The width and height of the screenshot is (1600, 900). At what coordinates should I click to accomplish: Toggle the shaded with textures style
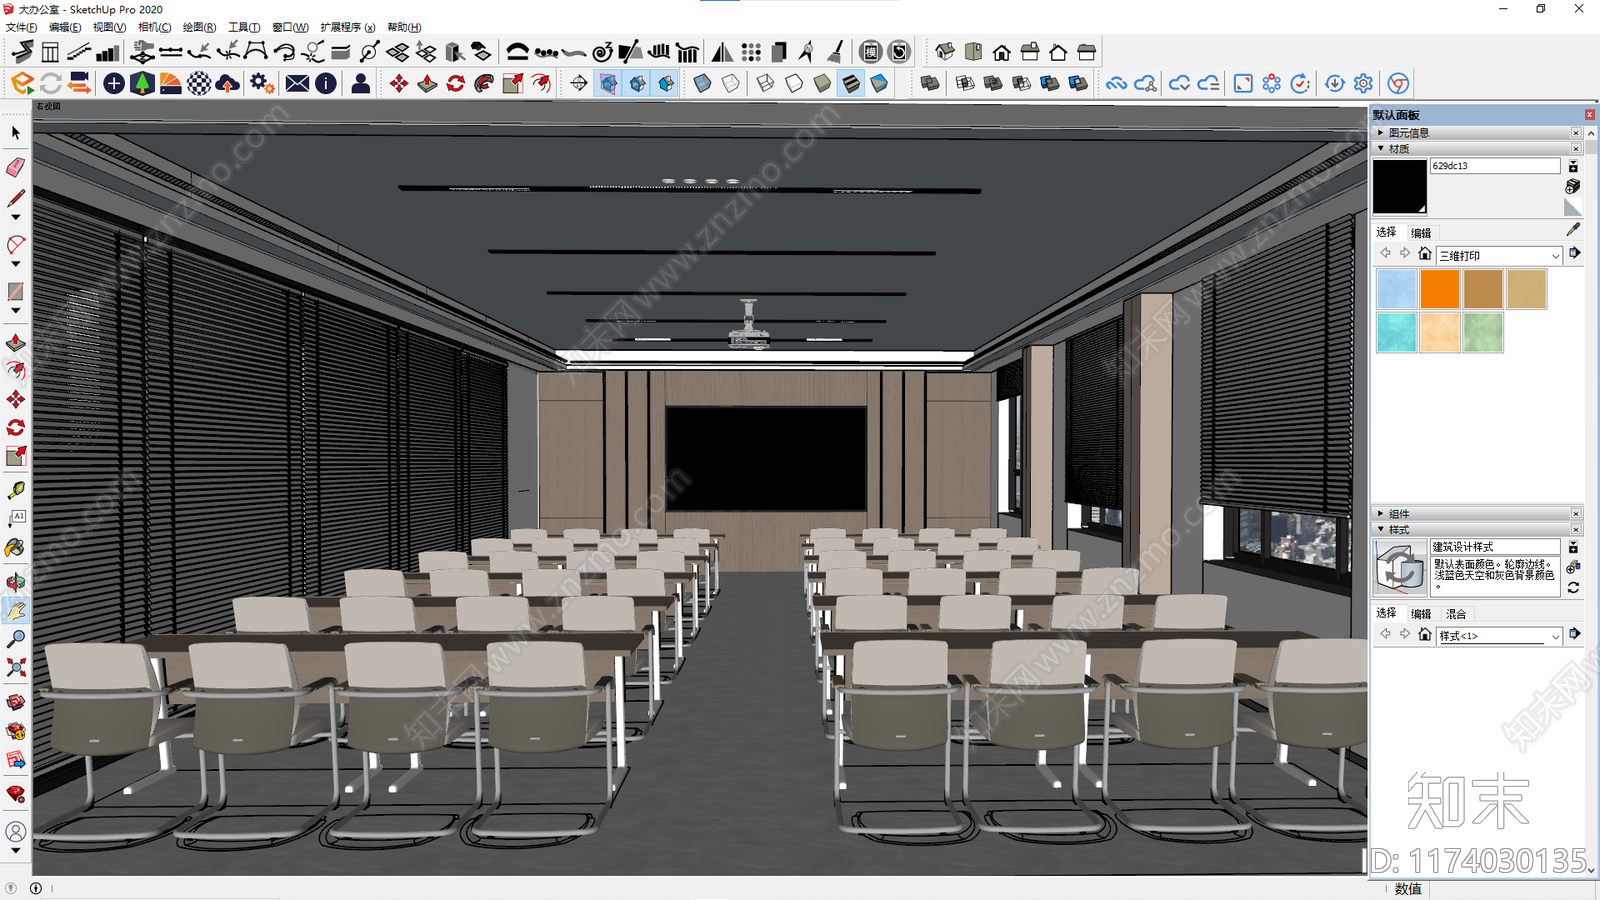(x=851, y=83)
